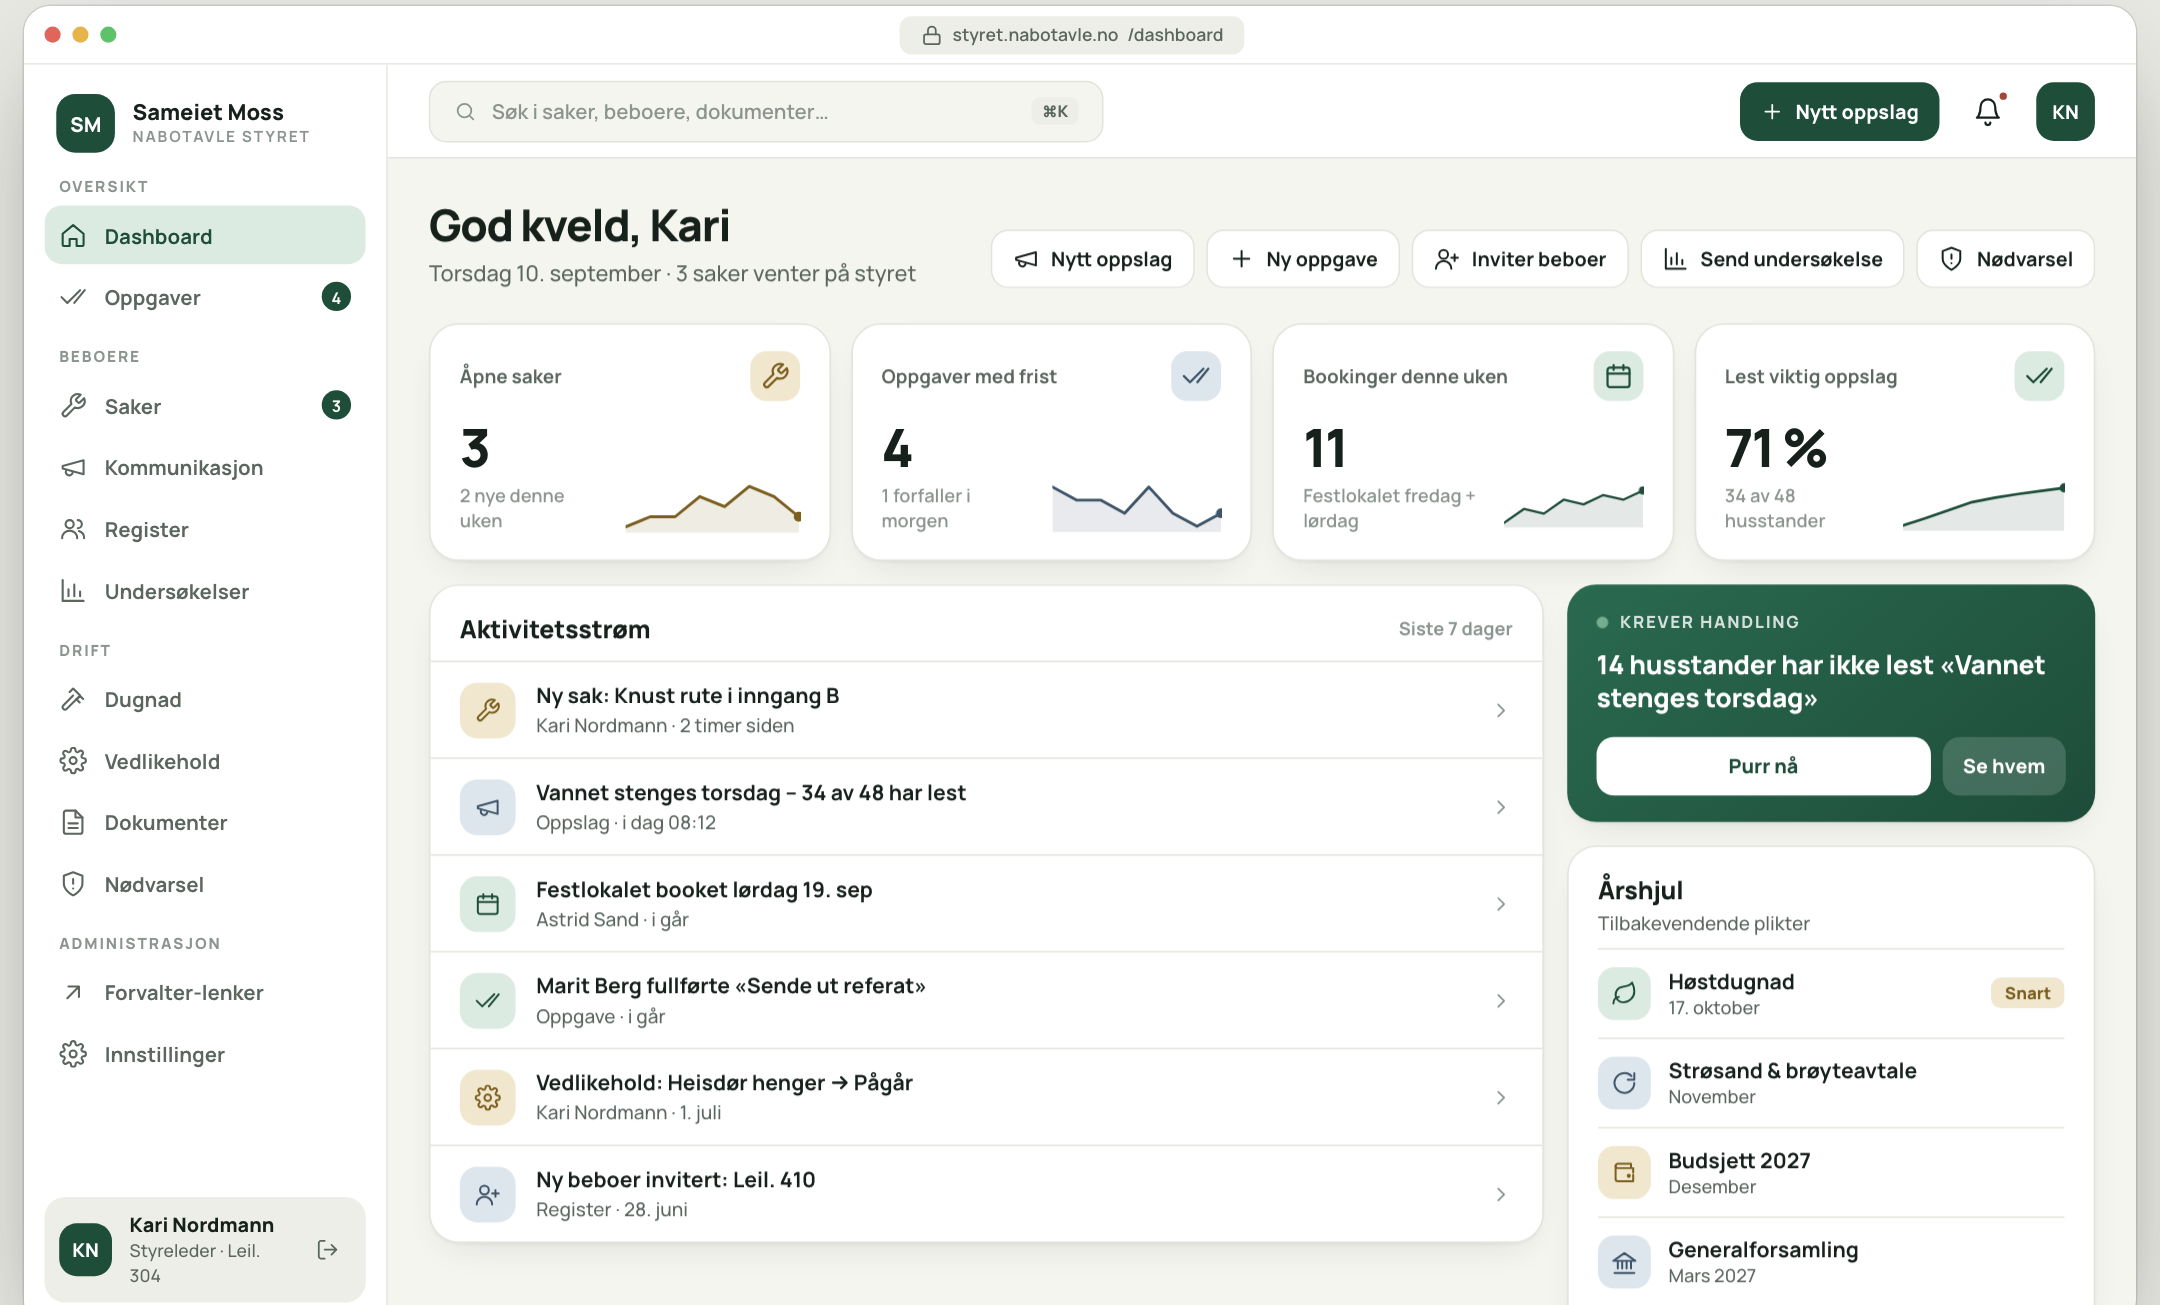Click the building icon next to Generalforsamling
Image resolution: width=2160 pixels, height=1305 pixels.
(1624, 1262)
